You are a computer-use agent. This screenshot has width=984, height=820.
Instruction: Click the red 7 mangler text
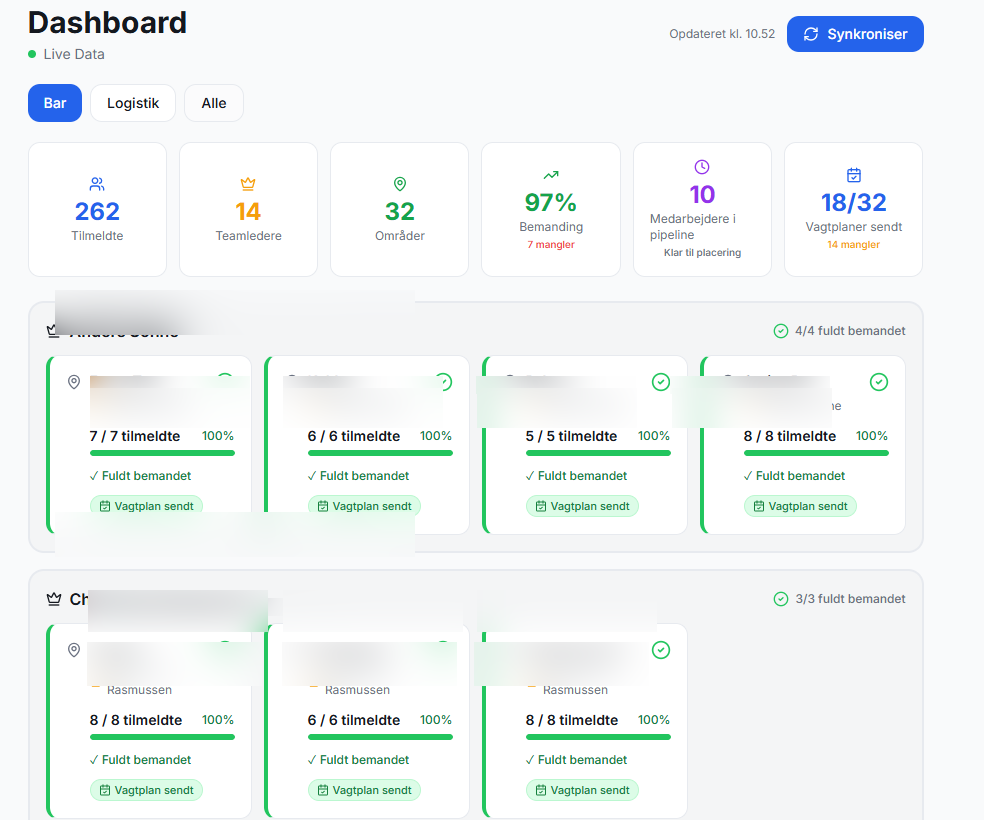[551, 245]
